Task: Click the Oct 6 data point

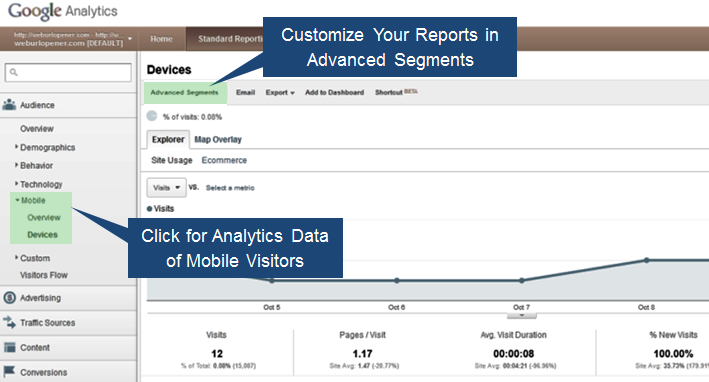Action: pyautogui.click(x=397, y=281)
